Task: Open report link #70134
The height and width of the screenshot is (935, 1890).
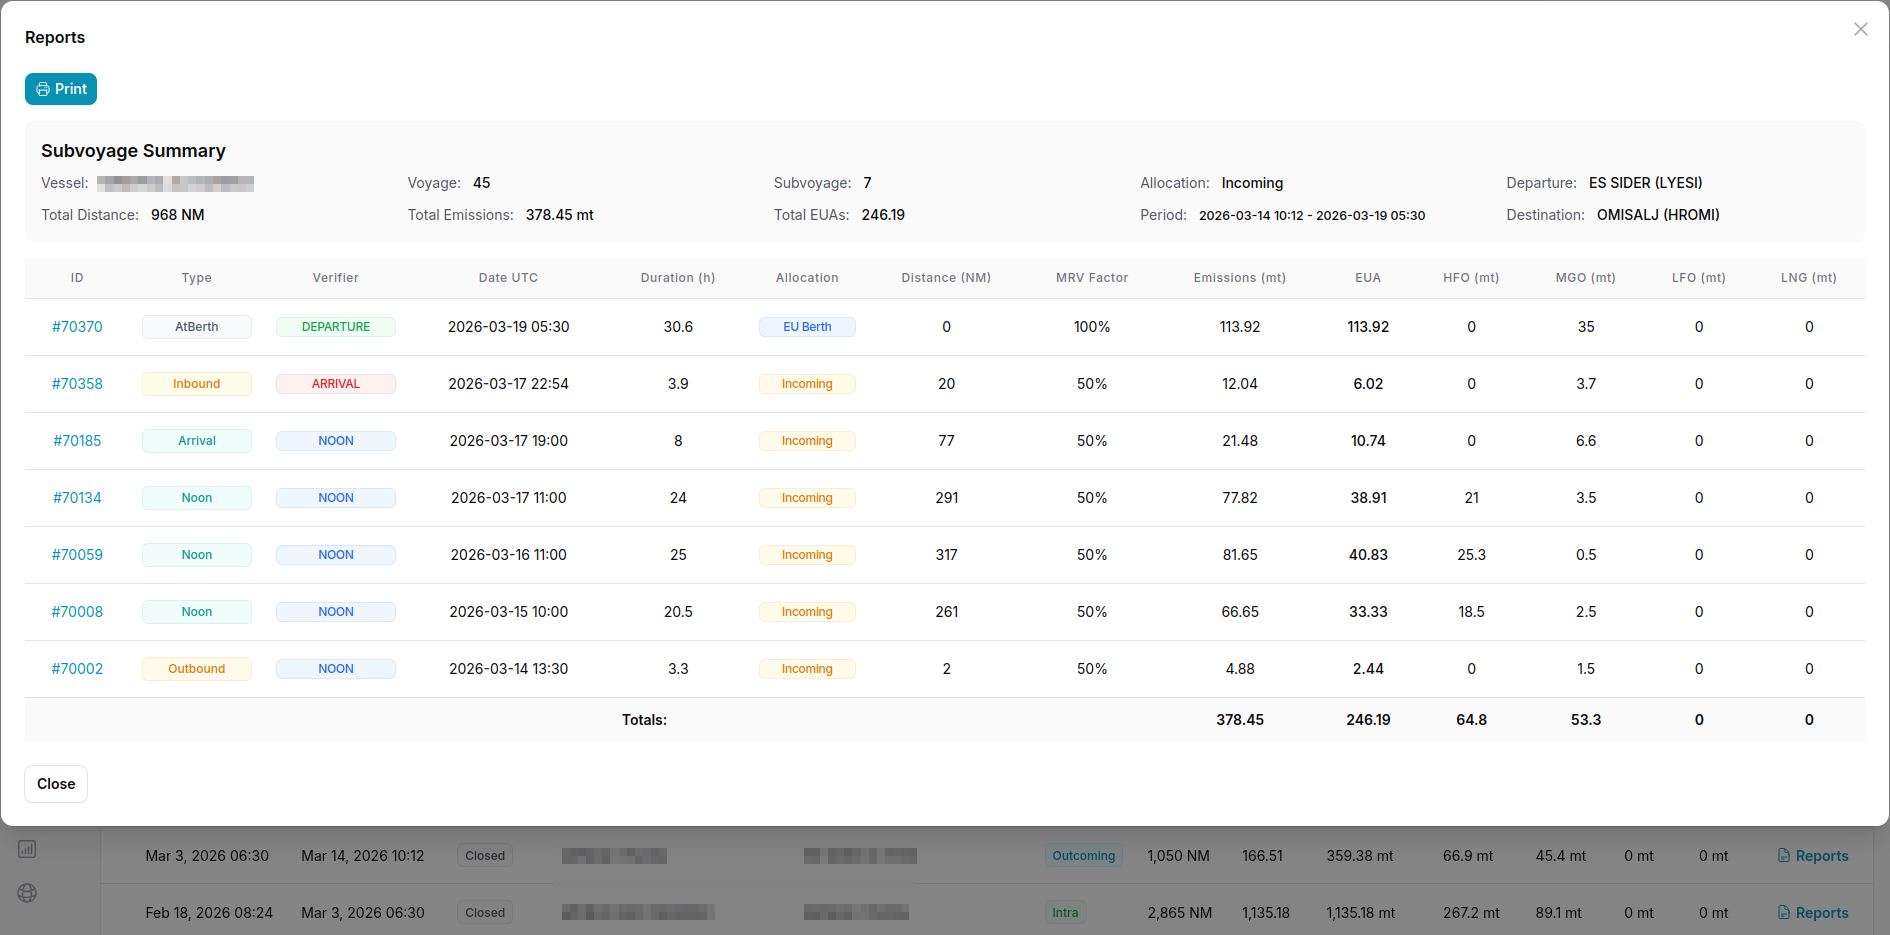Action: [77, 498]
